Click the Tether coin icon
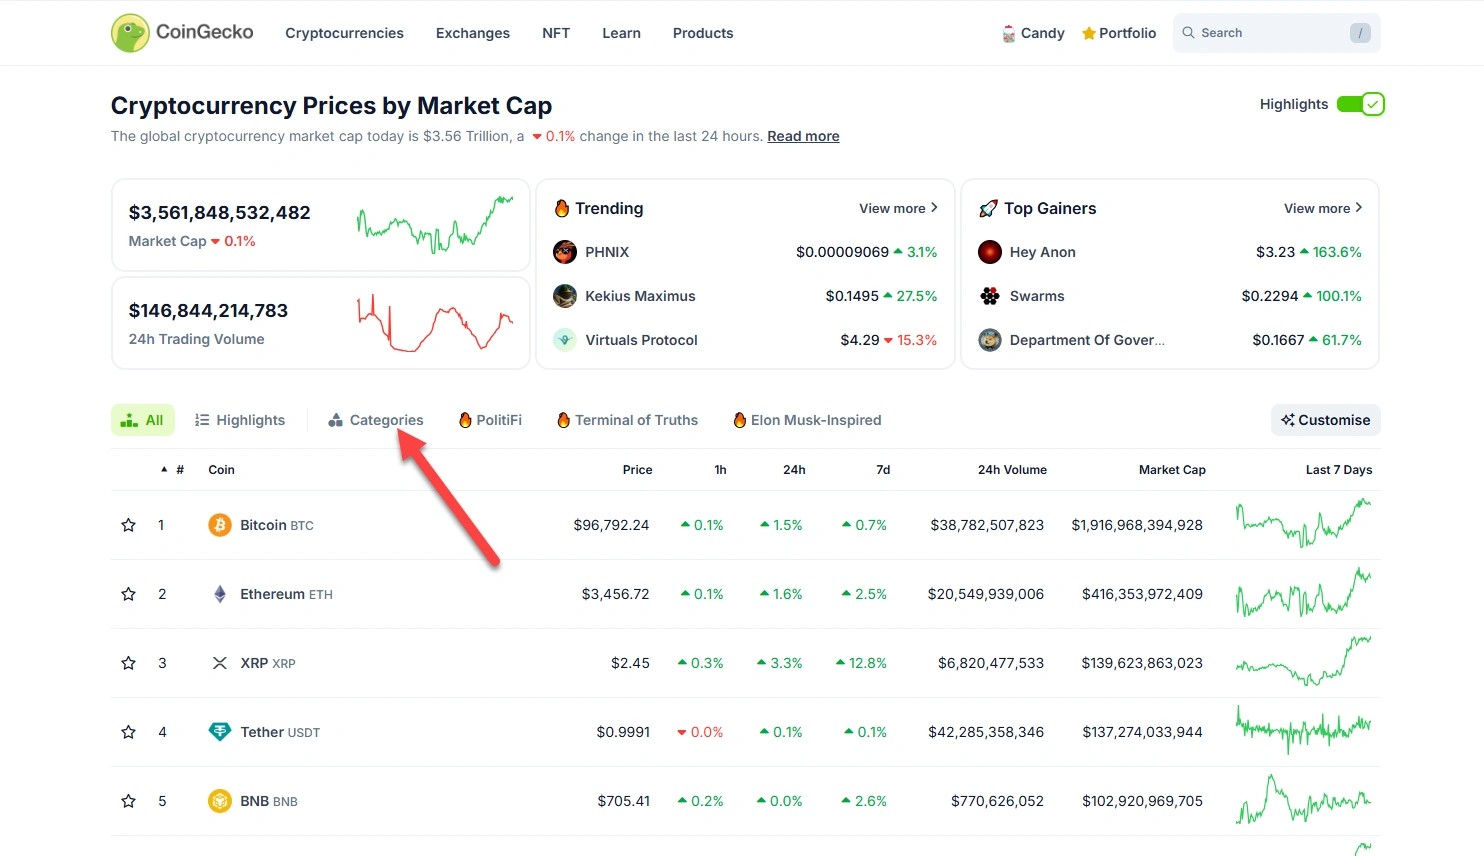This screenshot has width=1484, height=856. point(220,732)
